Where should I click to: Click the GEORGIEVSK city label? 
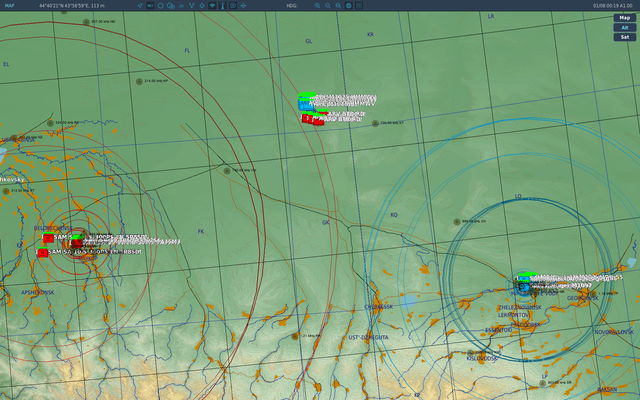(583, 298)
